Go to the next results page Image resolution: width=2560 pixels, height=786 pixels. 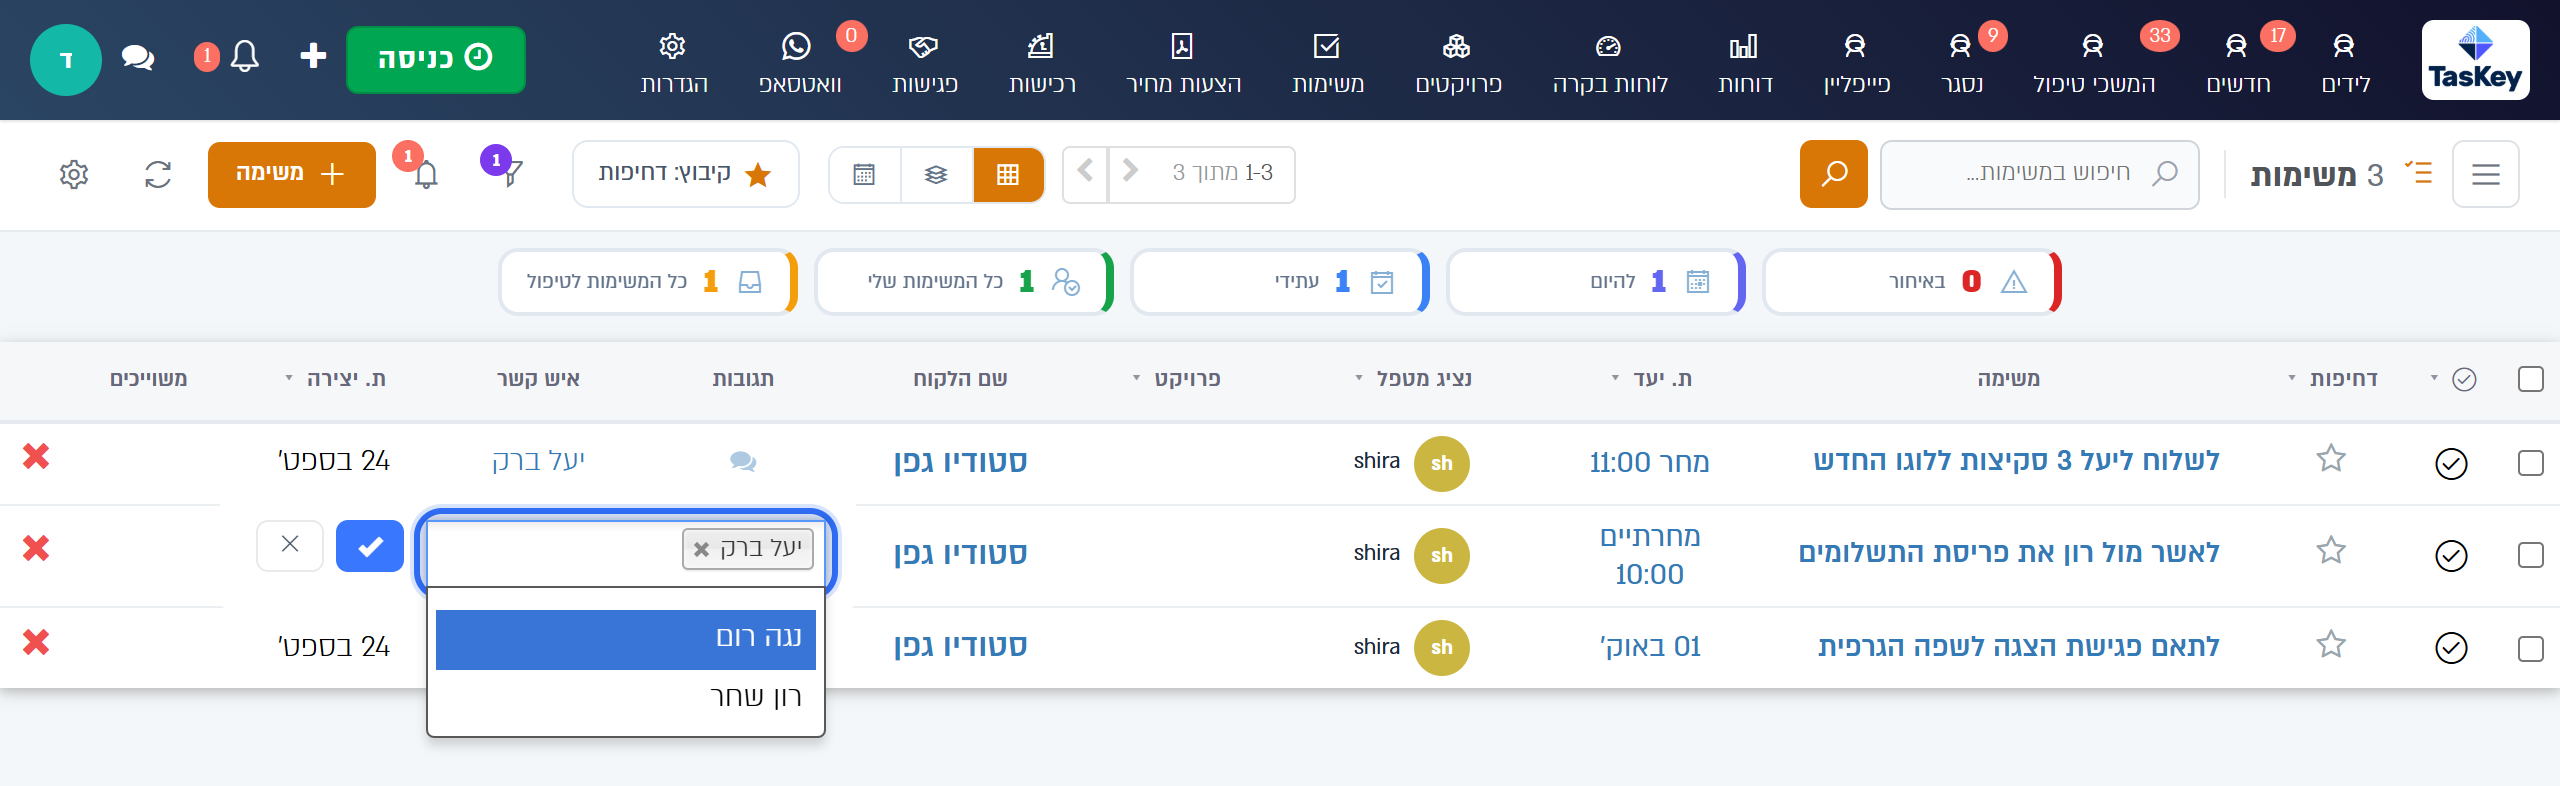point(1085,171)
